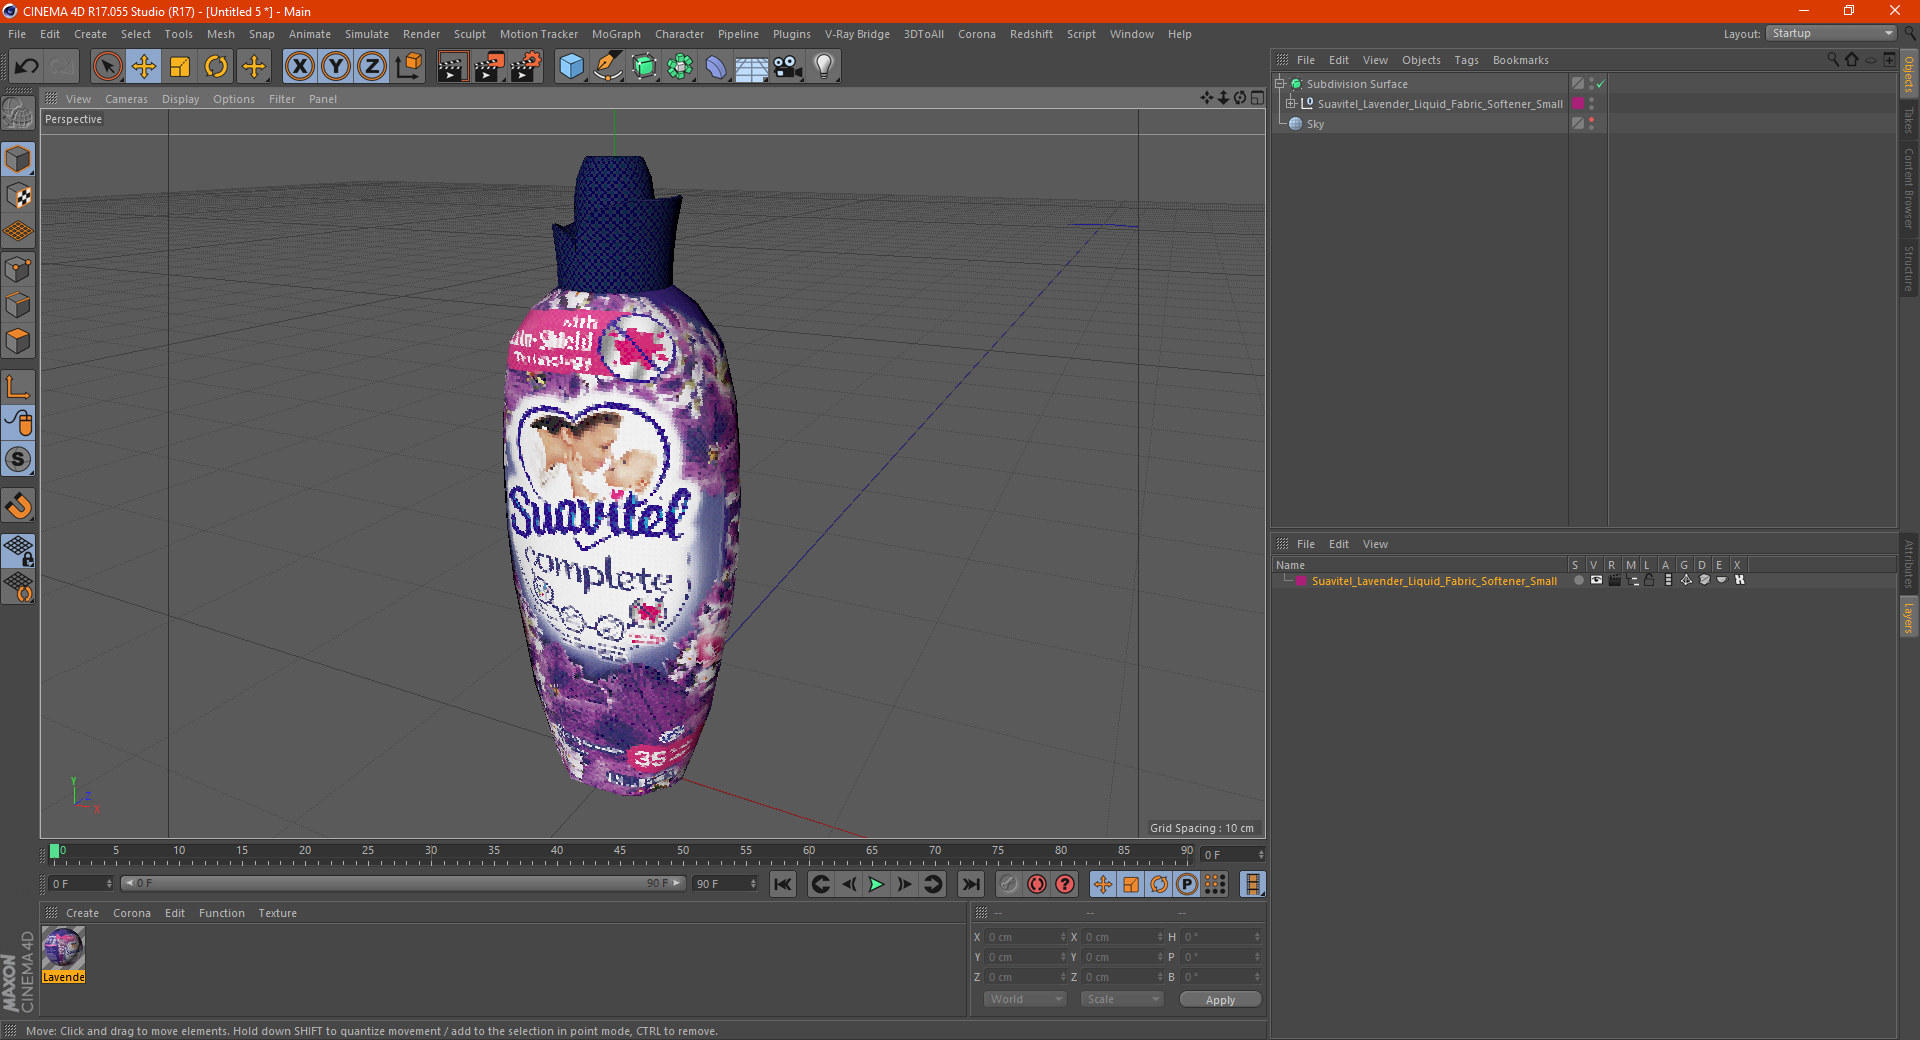Screen dimensions: 1920x1040
Task: Open the Content Browser side tab
Action: (1909, 188)
